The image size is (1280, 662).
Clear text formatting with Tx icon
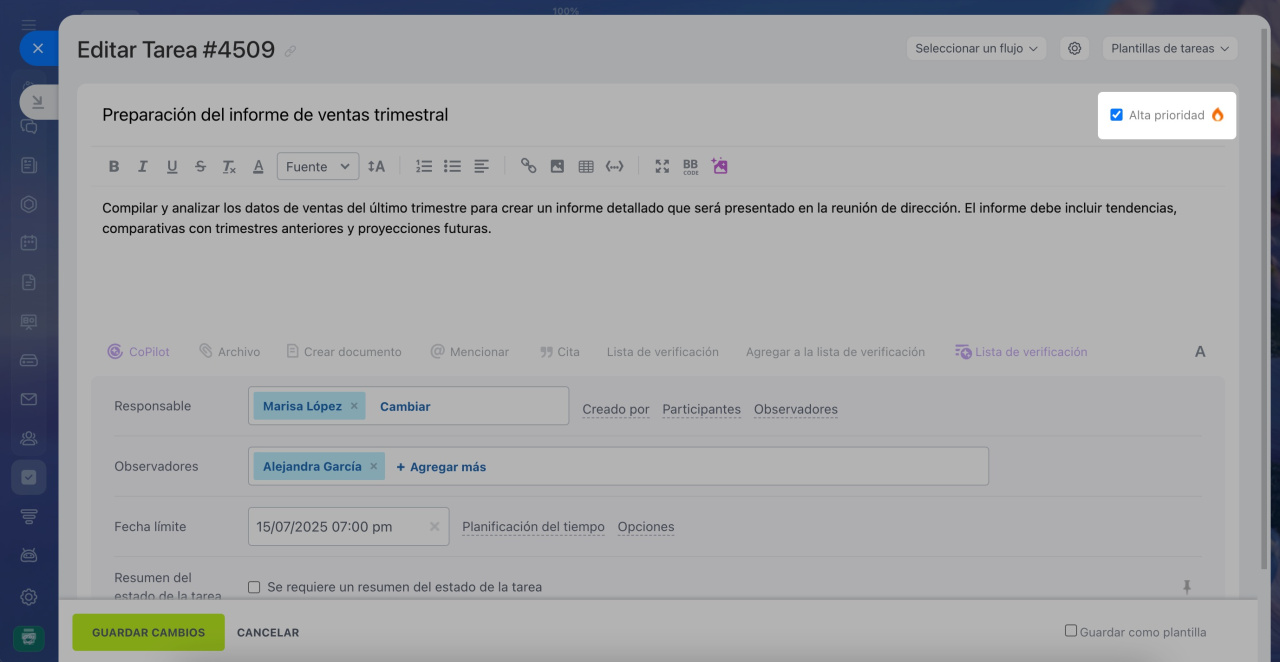tap(229, 167)
